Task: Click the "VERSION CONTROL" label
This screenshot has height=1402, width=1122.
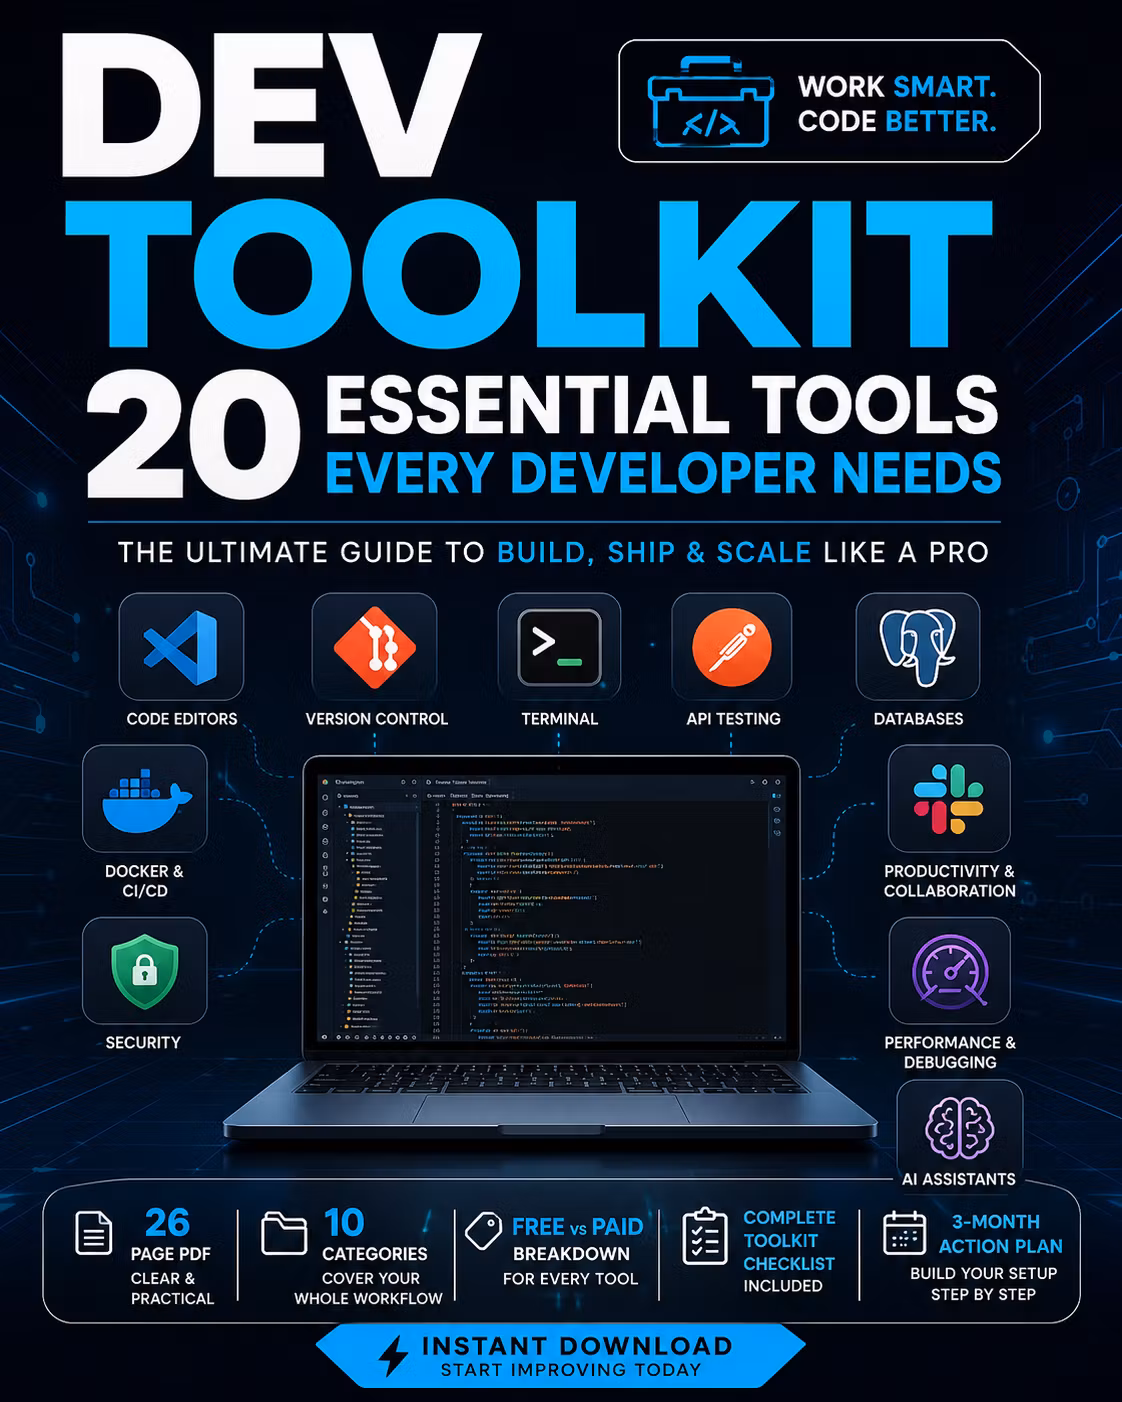Action: tap(377, 719)
